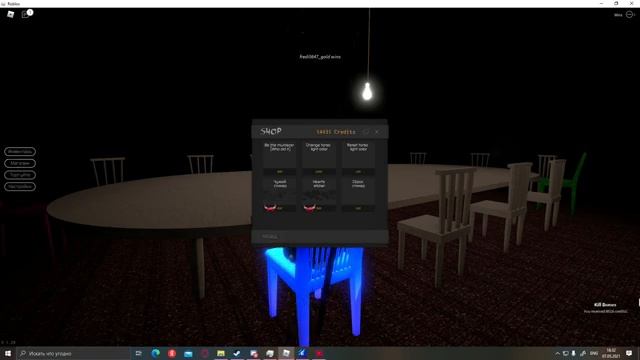Screen dimensions: 640x360
Task: Open the network icon in system tray
Action: (x=566, y=353)
